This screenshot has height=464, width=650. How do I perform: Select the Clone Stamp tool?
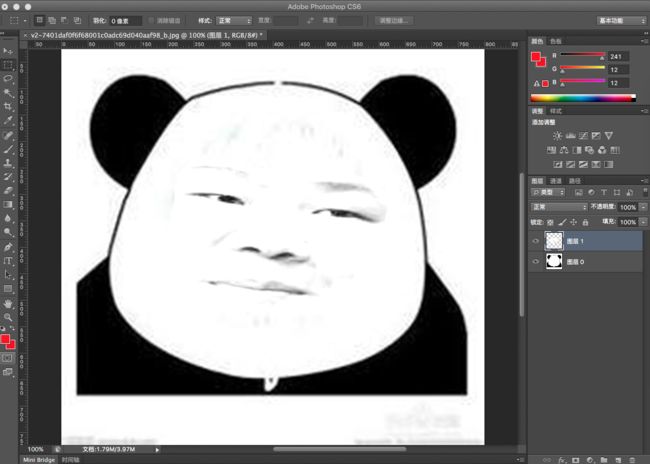click(8, 163)
